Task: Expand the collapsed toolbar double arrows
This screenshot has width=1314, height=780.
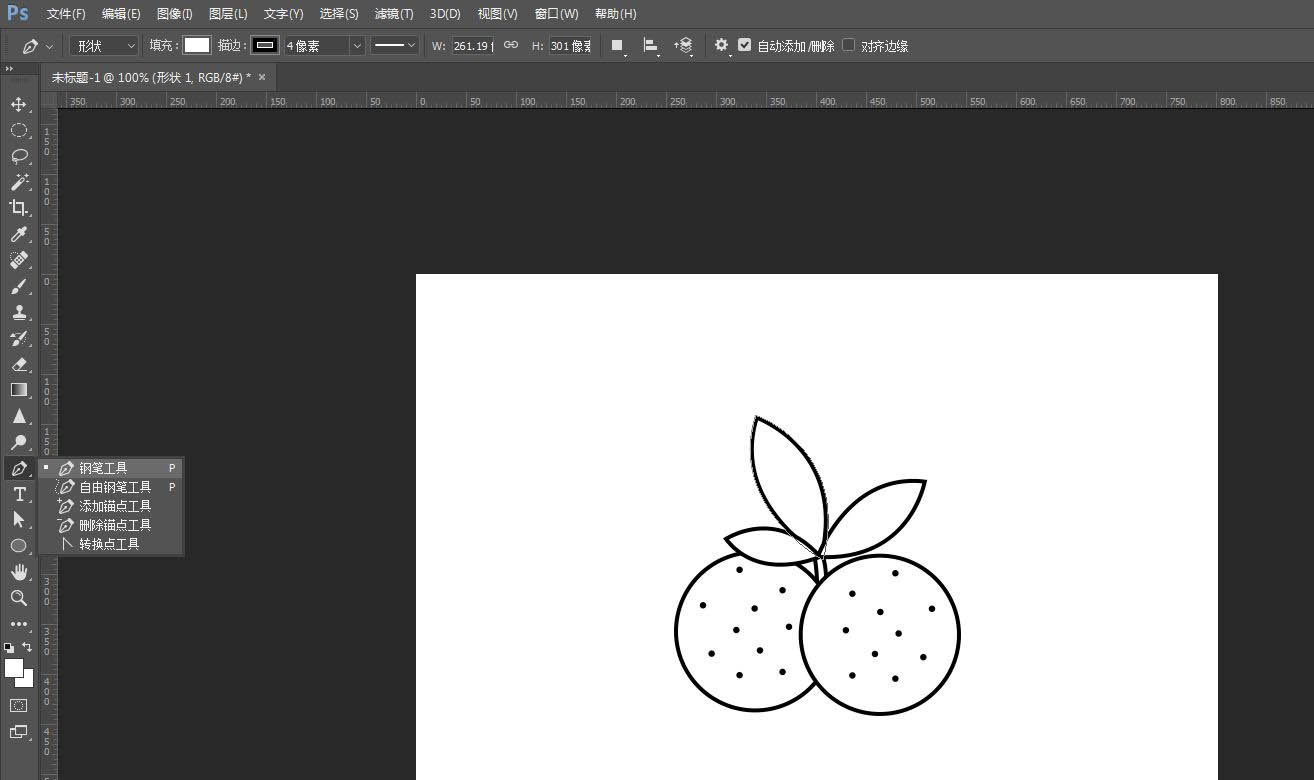Action: (9, 68)
